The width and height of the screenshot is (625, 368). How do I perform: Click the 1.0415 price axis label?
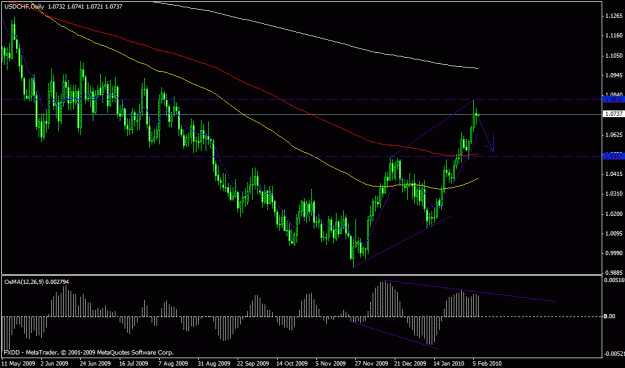pos(614,174)
